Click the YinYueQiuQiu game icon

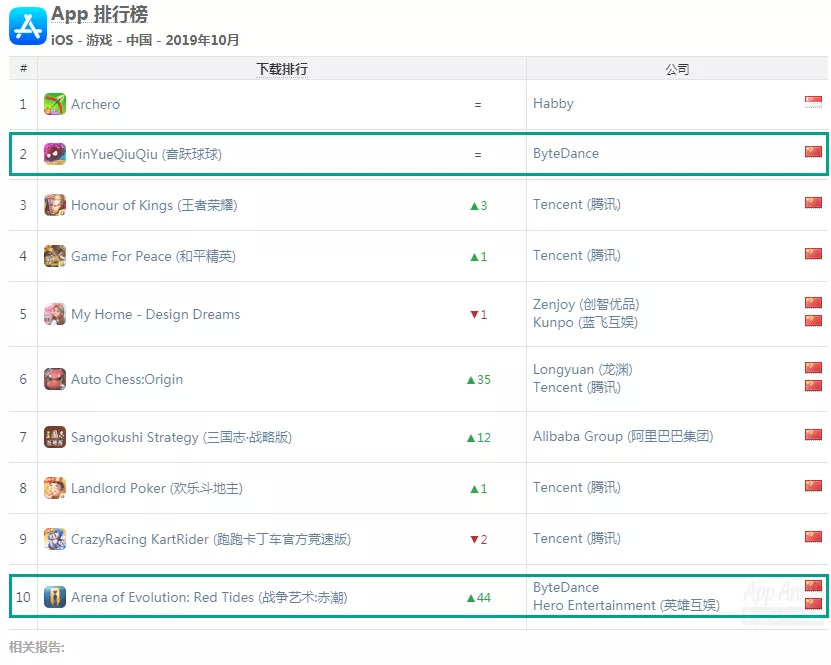coord(55,154)
